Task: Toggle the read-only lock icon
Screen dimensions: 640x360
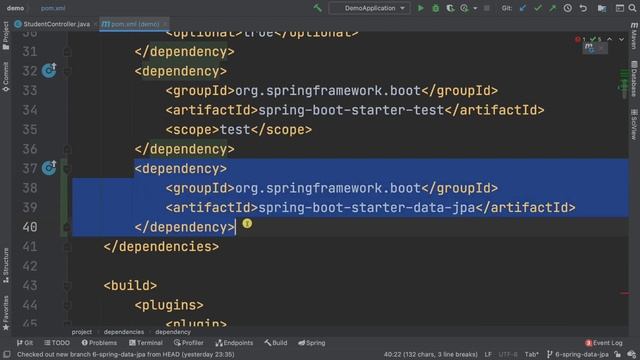Action: point(618,354)
